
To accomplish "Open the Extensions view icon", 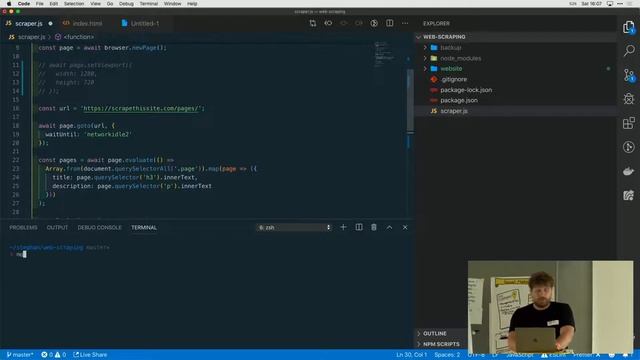I will (x=629, y=123).
